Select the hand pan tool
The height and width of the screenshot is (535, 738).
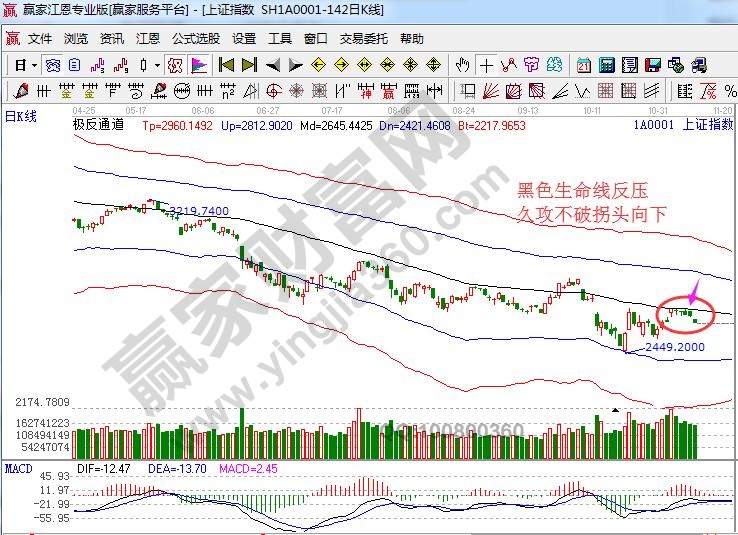[462, 66]
